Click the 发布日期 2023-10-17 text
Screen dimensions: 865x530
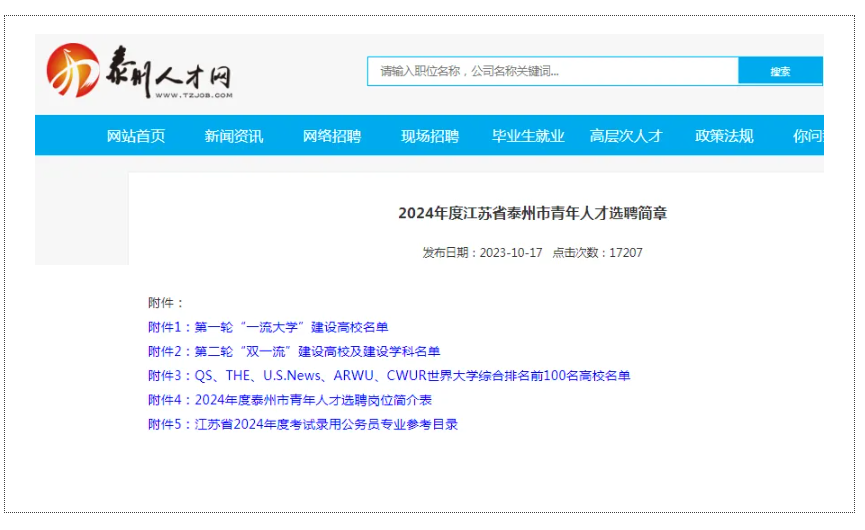tap(481, 253)
